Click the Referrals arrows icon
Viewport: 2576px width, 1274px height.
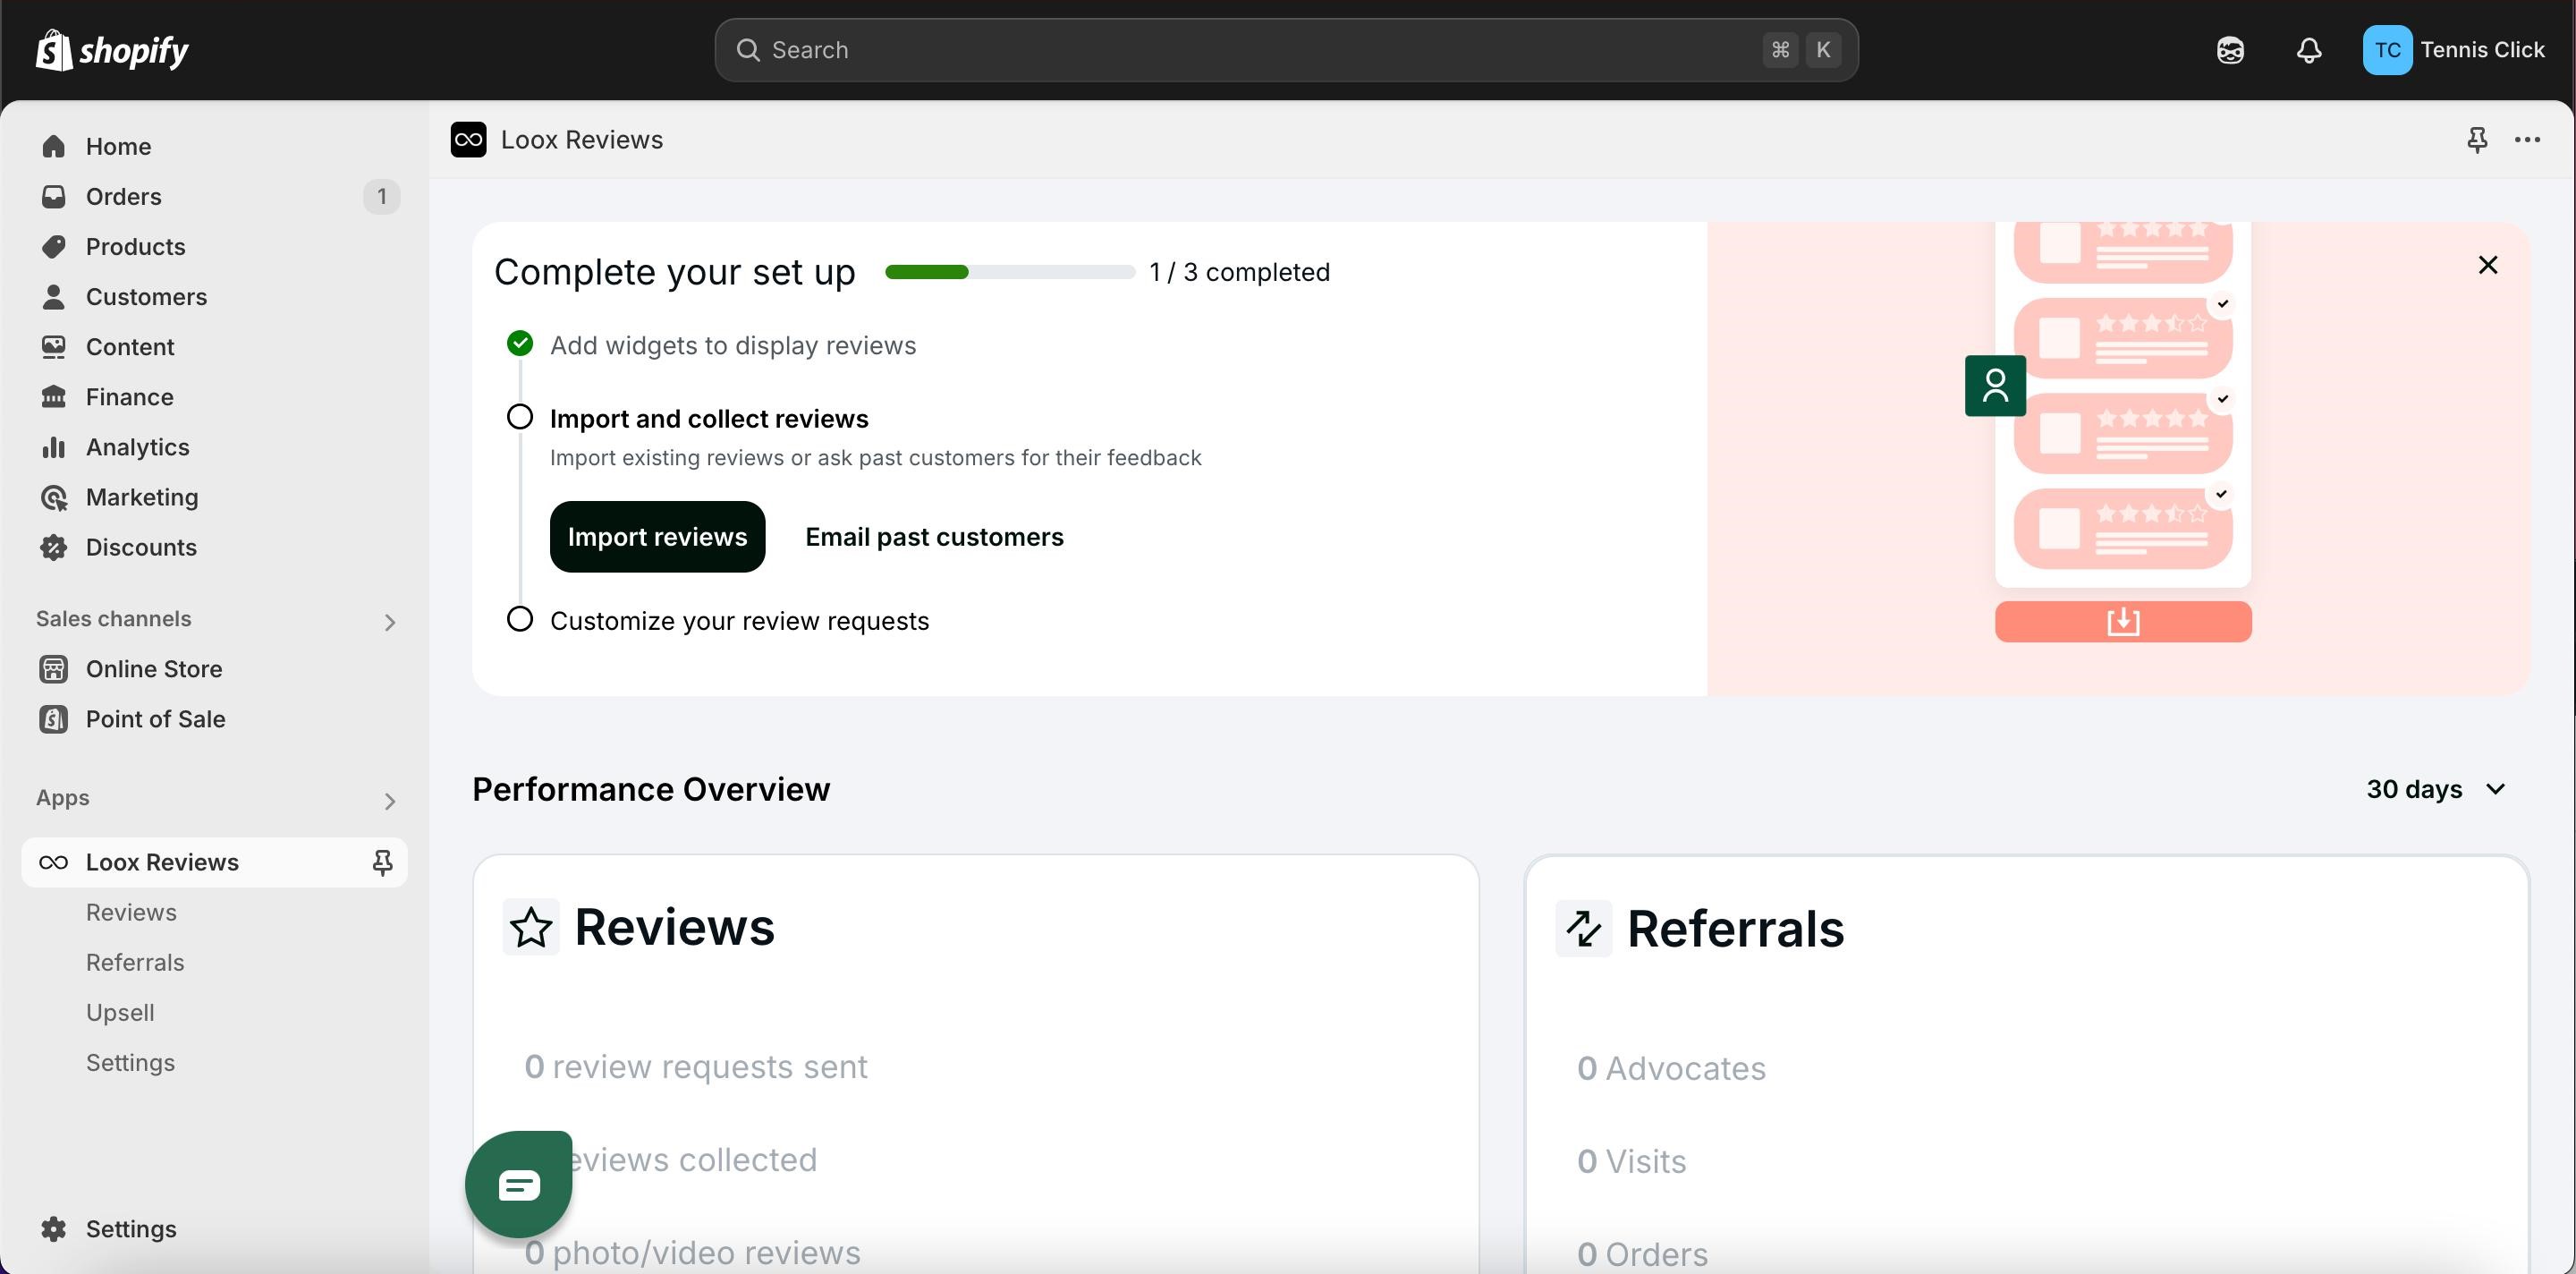click(x=1584, y=928)
